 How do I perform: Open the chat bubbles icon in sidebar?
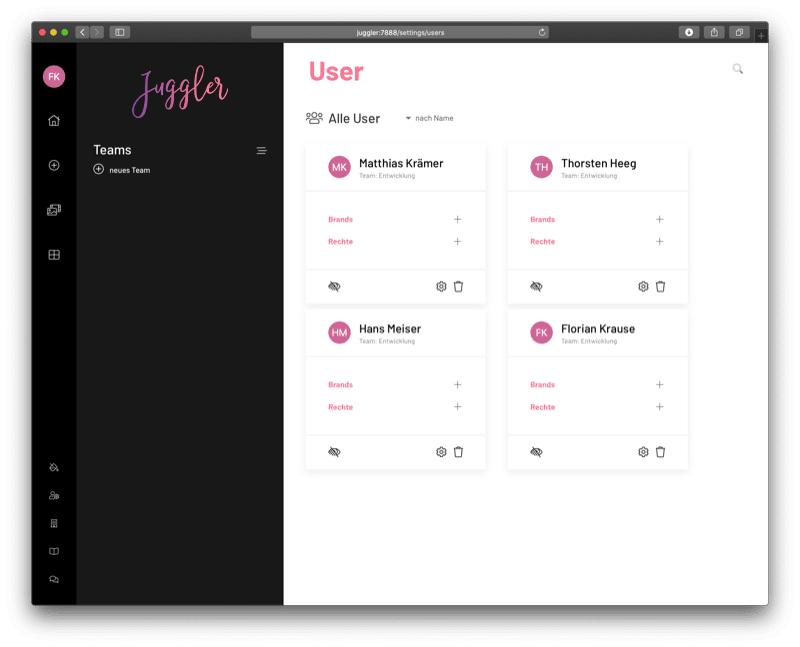(54, 579)
